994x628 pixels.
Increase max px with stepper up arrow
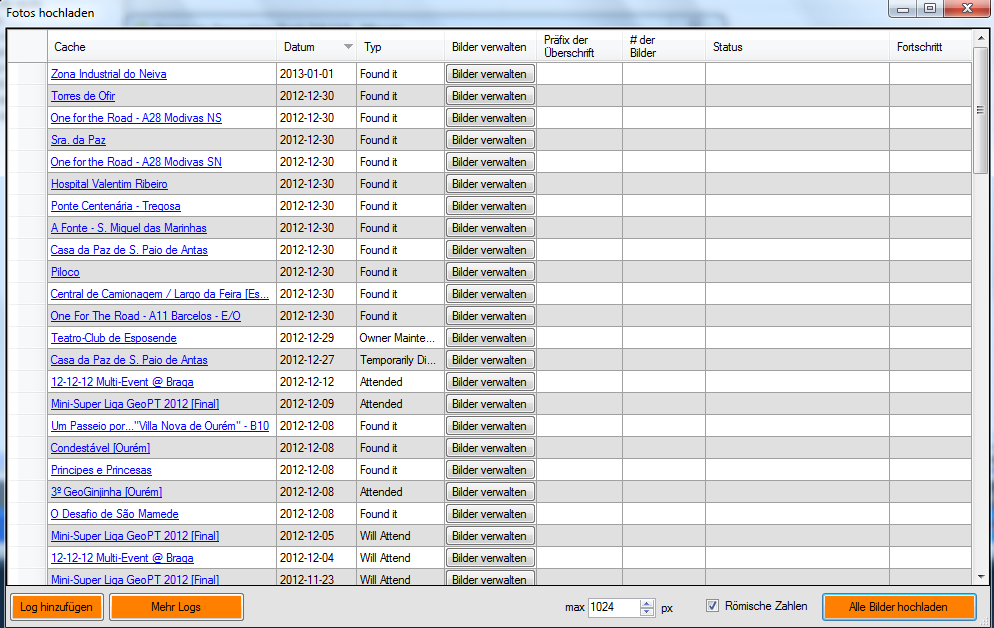click(x=646, y=603)
